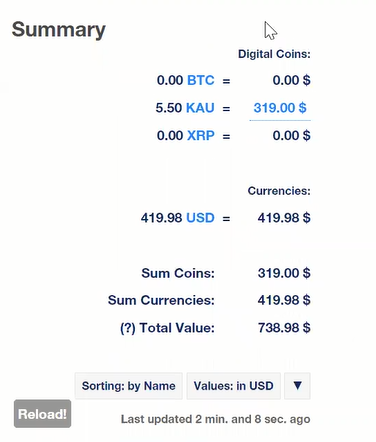Click the 419.98 $ value for USD
The image size is (376, 442).
point(284,218)
